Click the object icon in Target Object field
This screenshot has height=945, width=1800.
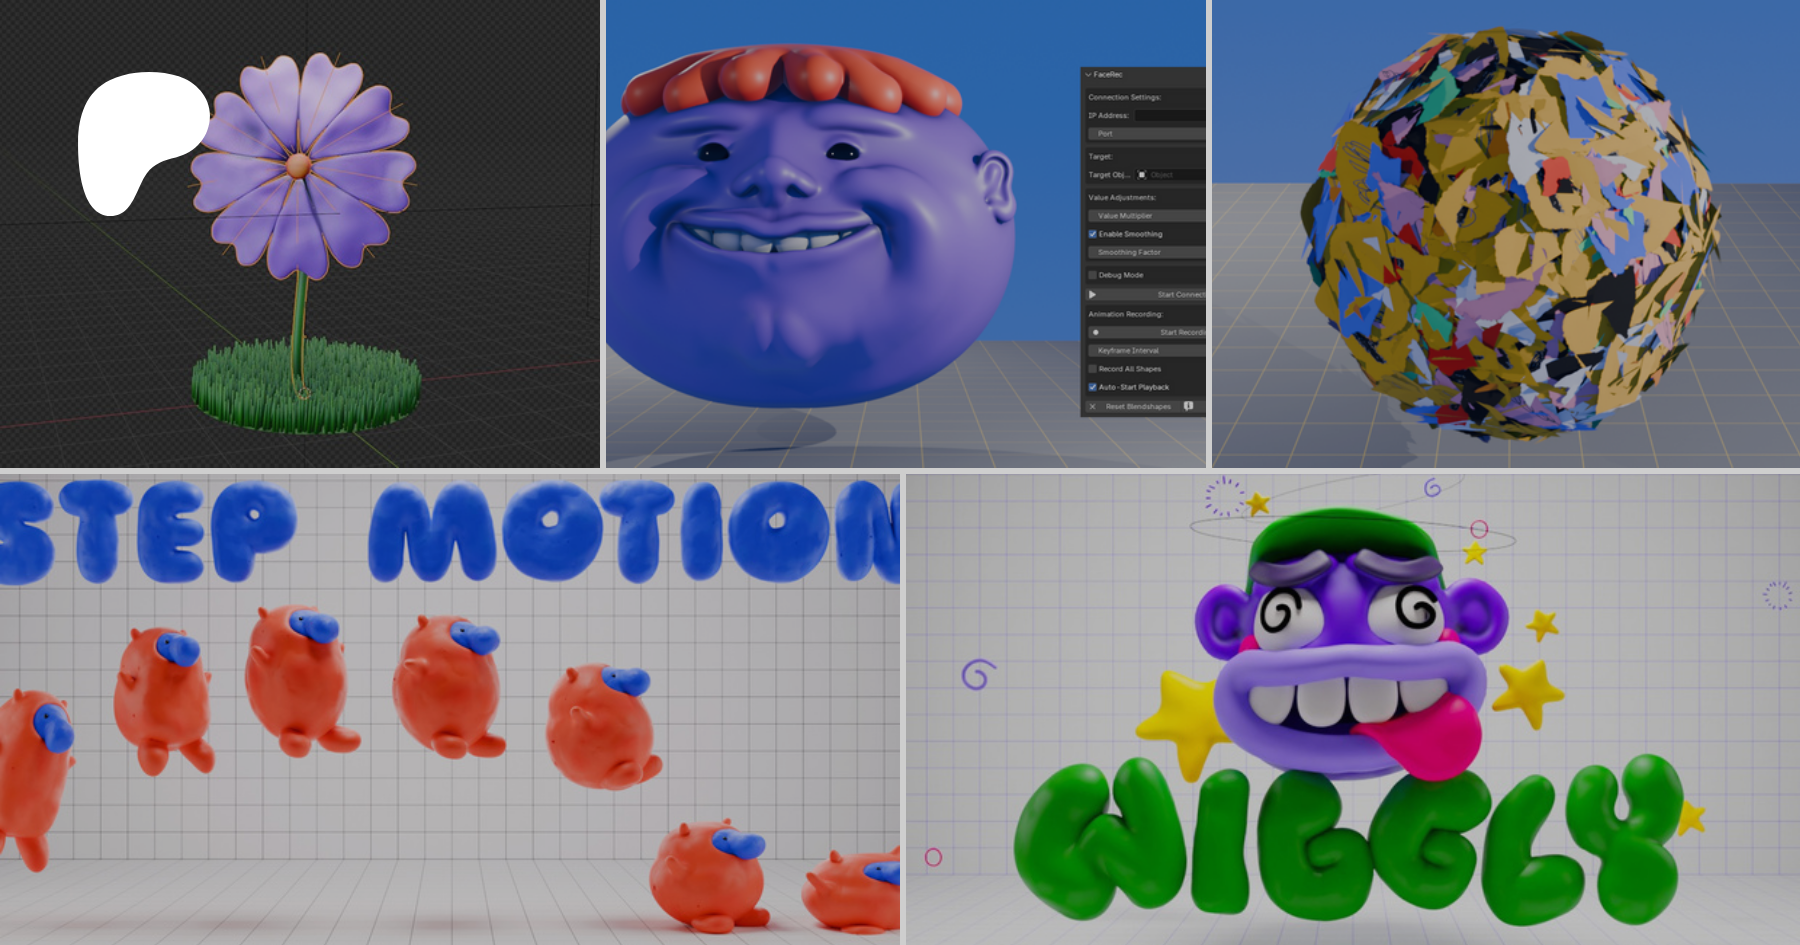pyautogui.click(x=1142, y=175)
